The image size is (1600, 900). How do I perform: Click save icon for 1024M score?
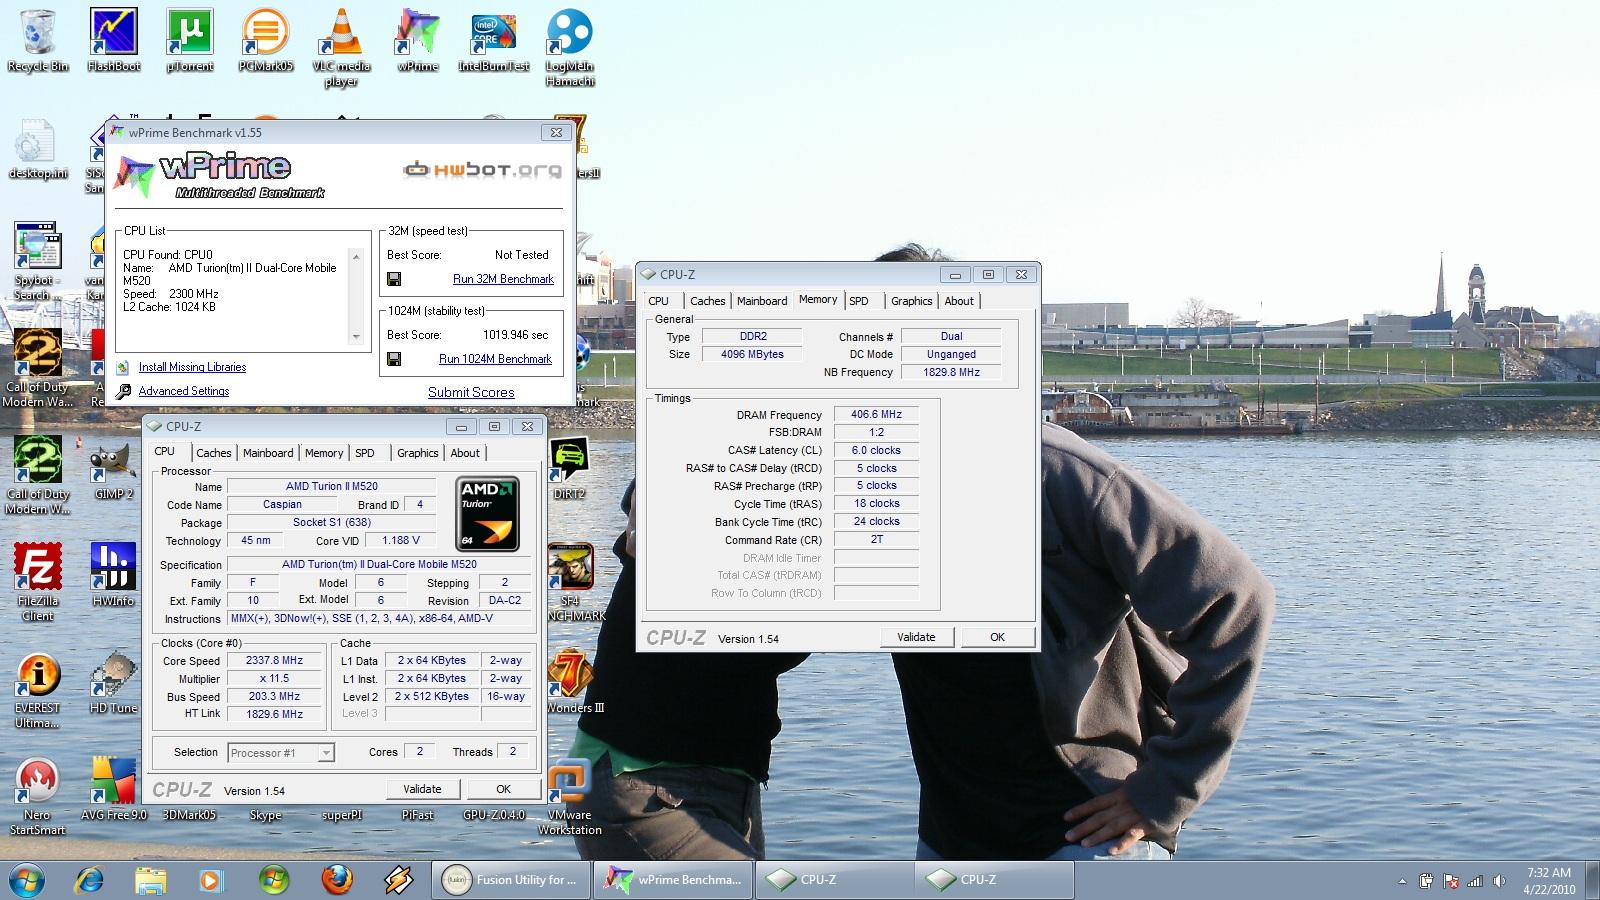394,359
